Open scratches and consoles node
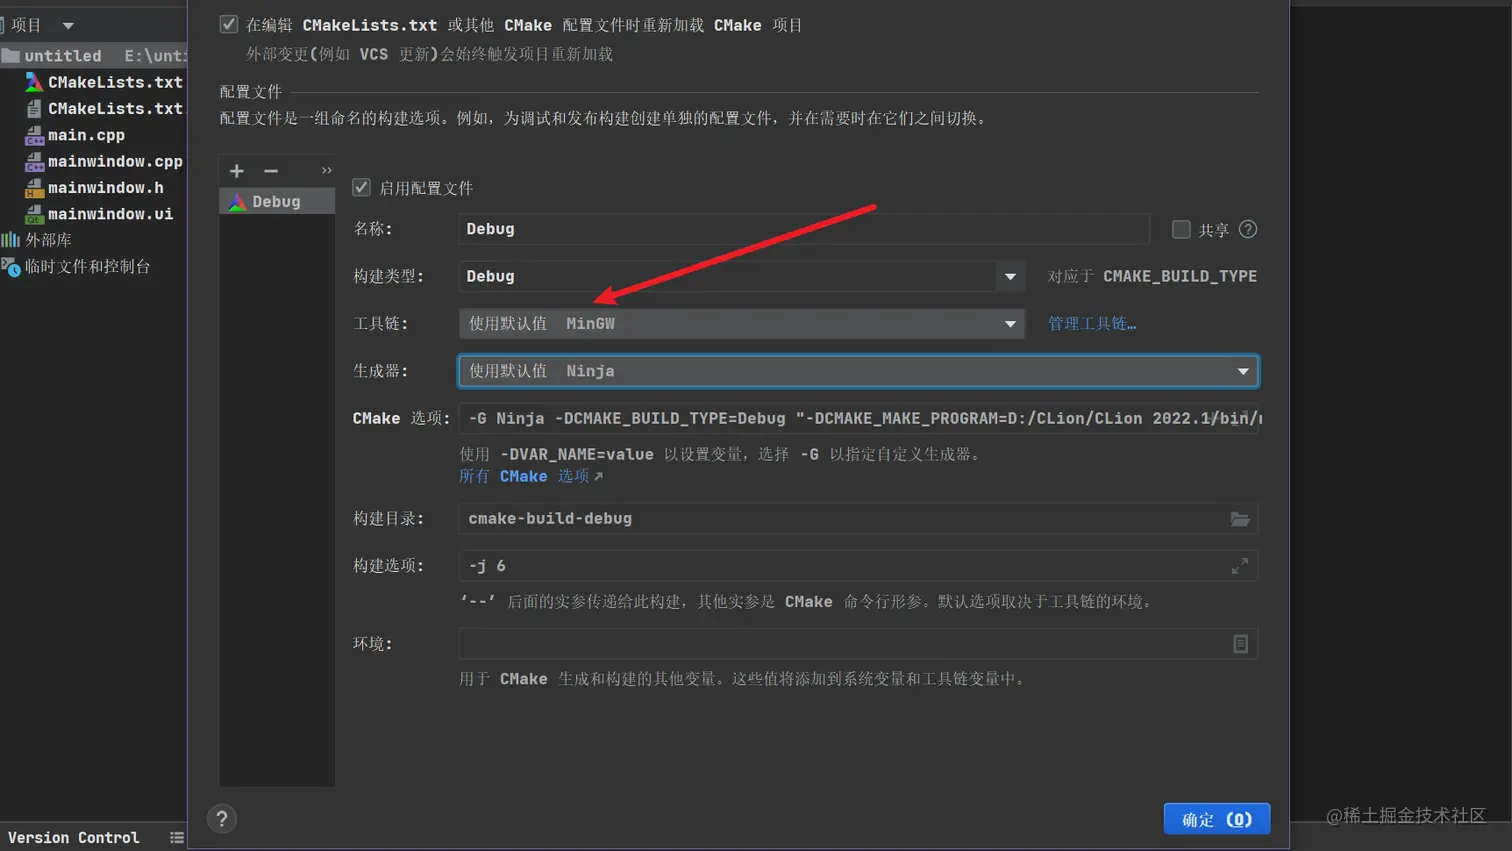This screenshot has width=1512, height=851. pyautogui.click(x=86, y=266)
